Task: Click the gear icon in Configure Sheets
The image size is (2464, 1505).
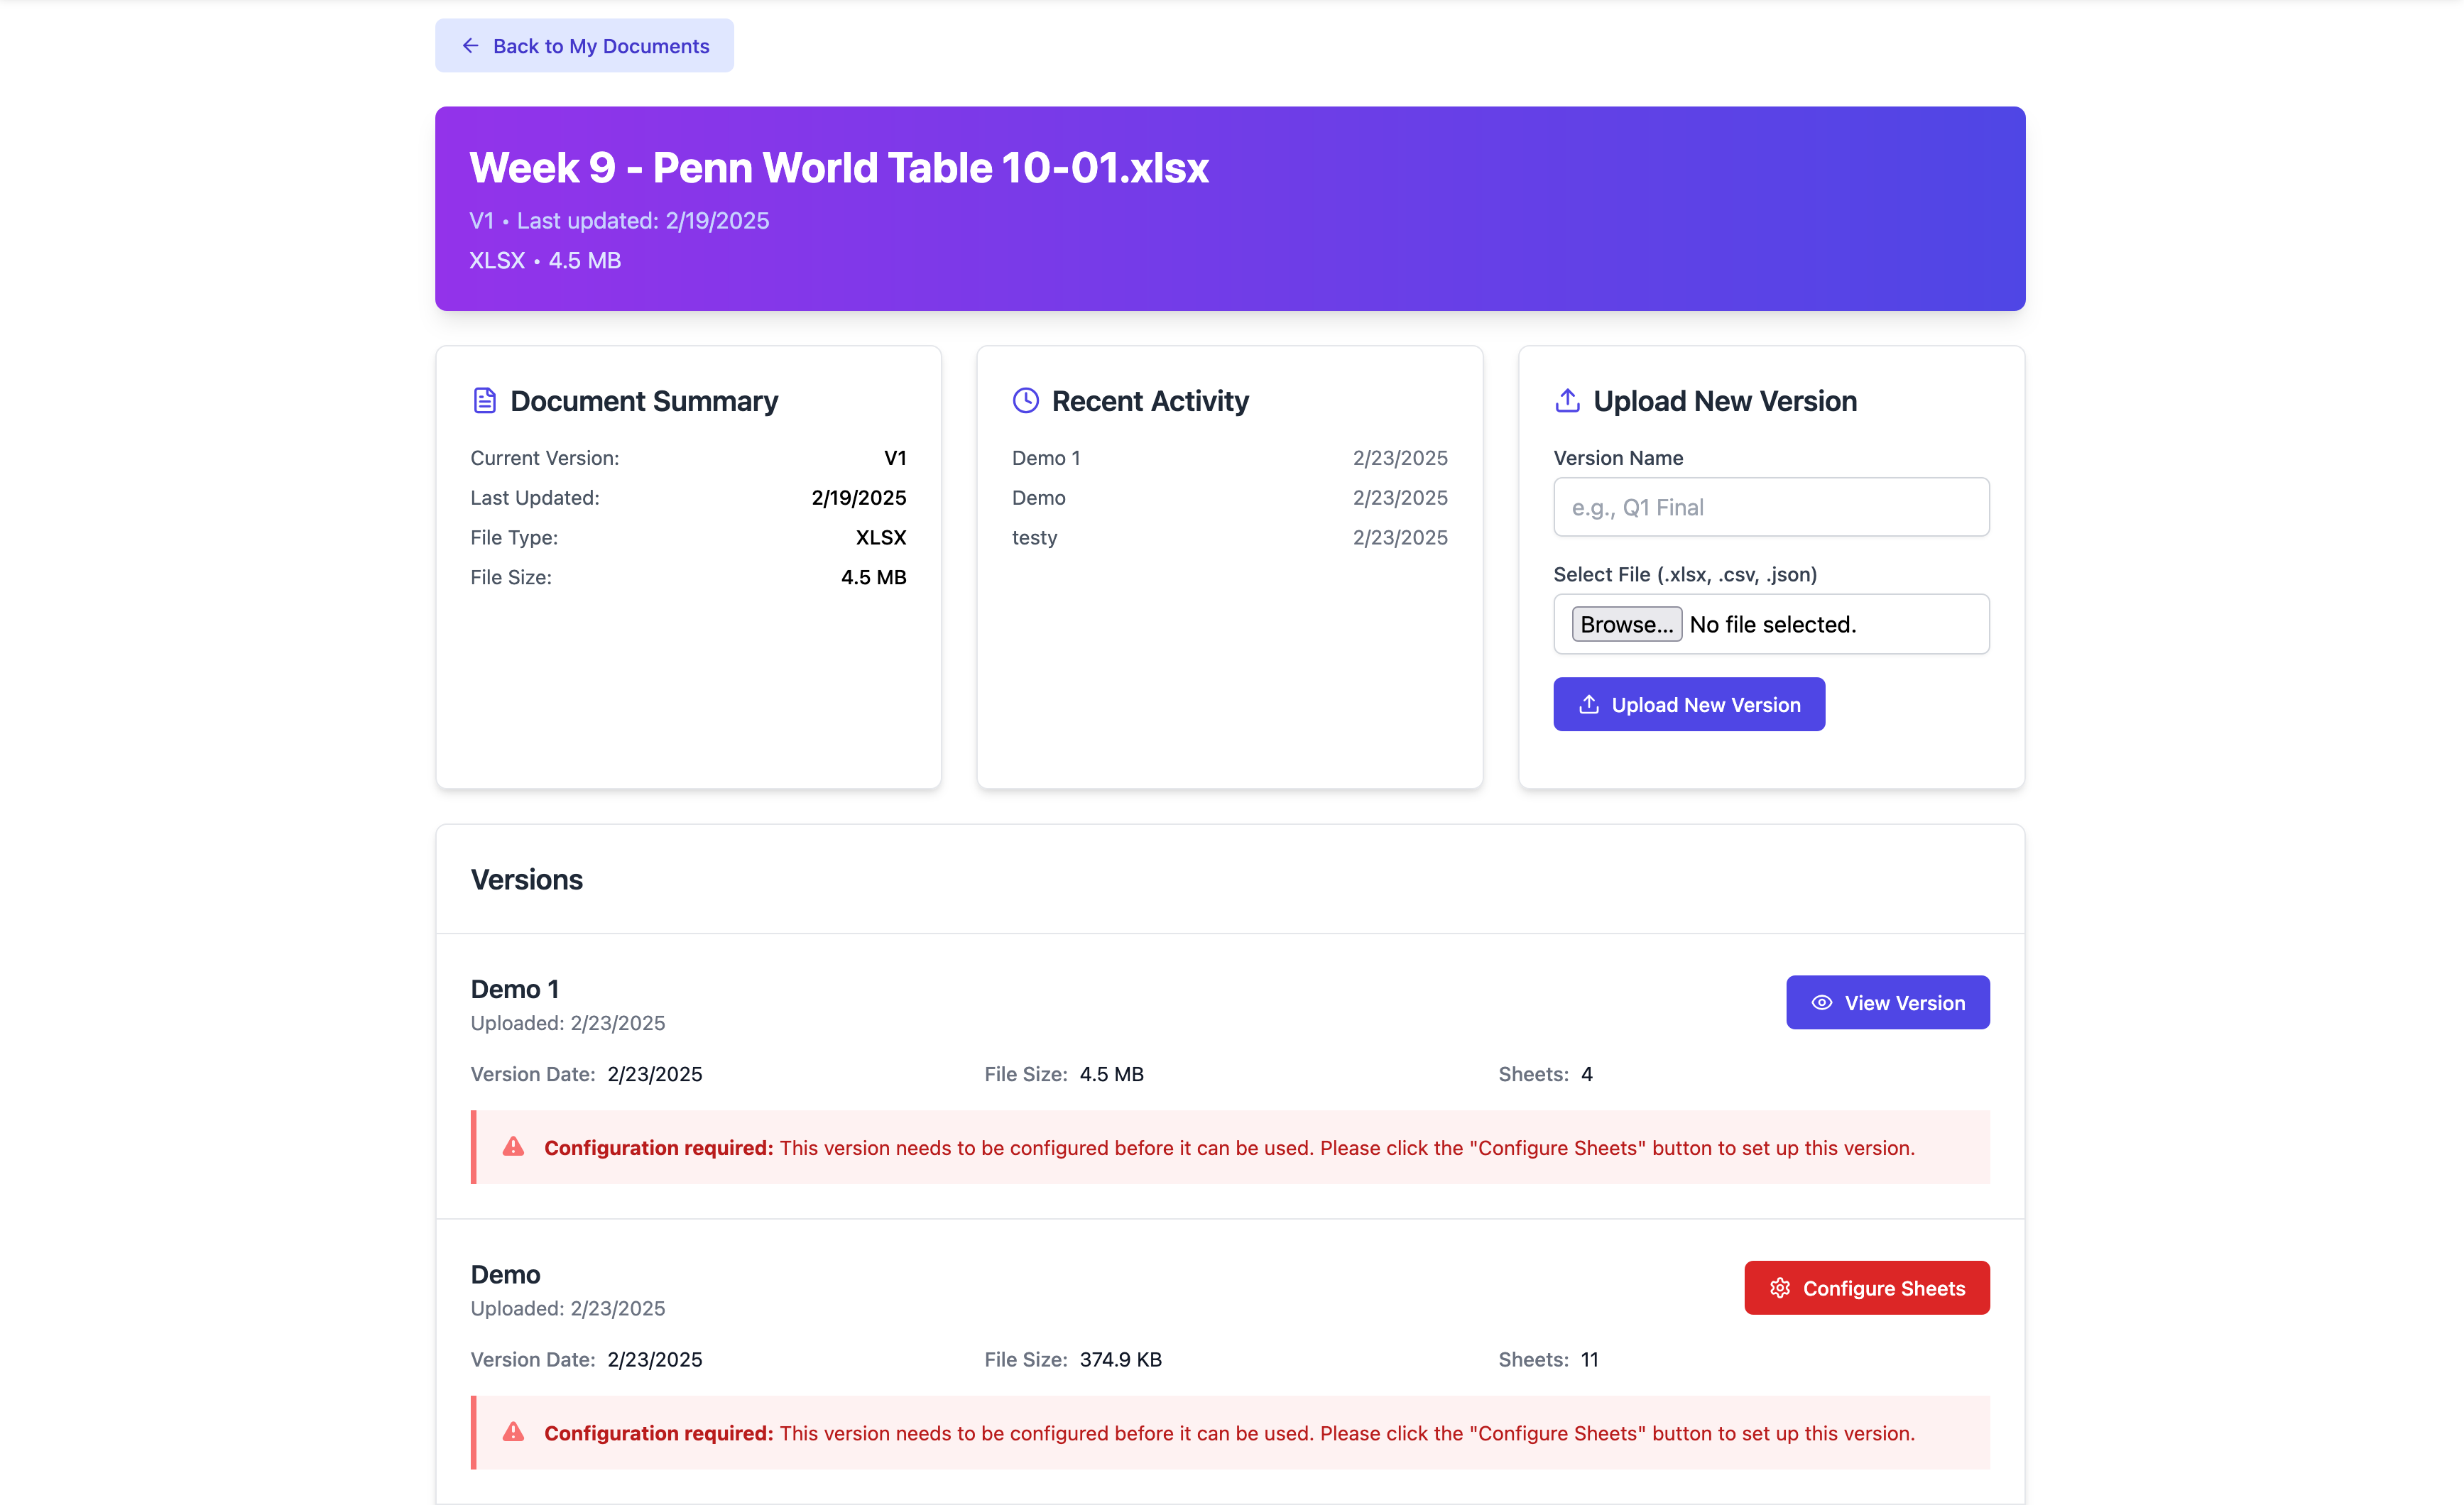Action: point(1780,1288)
